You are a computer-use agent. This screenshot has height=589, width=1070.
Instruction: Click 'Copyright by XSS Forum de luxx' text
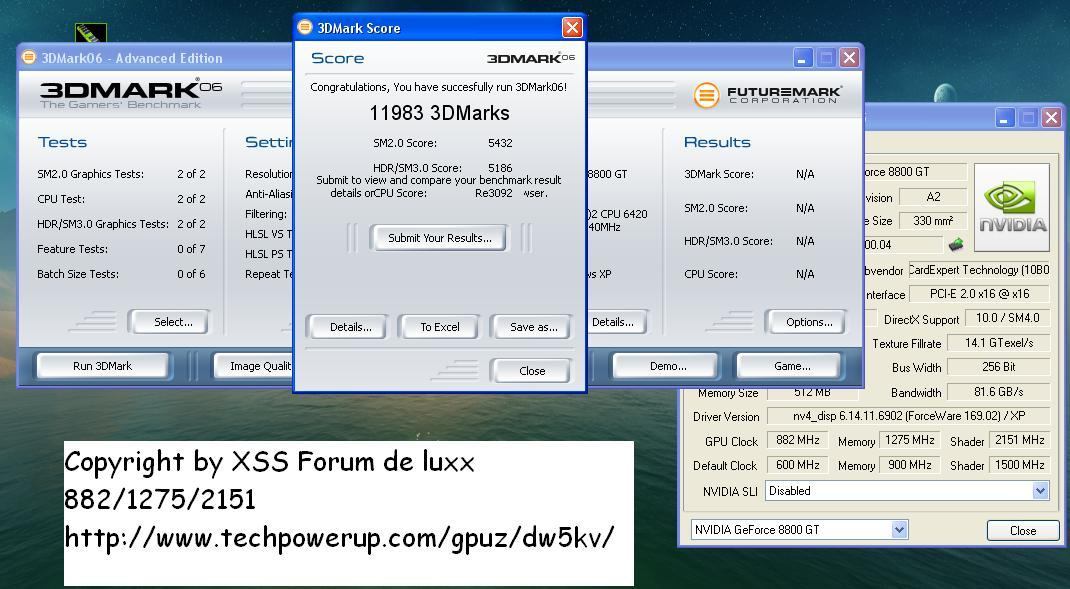coord(269,463)
